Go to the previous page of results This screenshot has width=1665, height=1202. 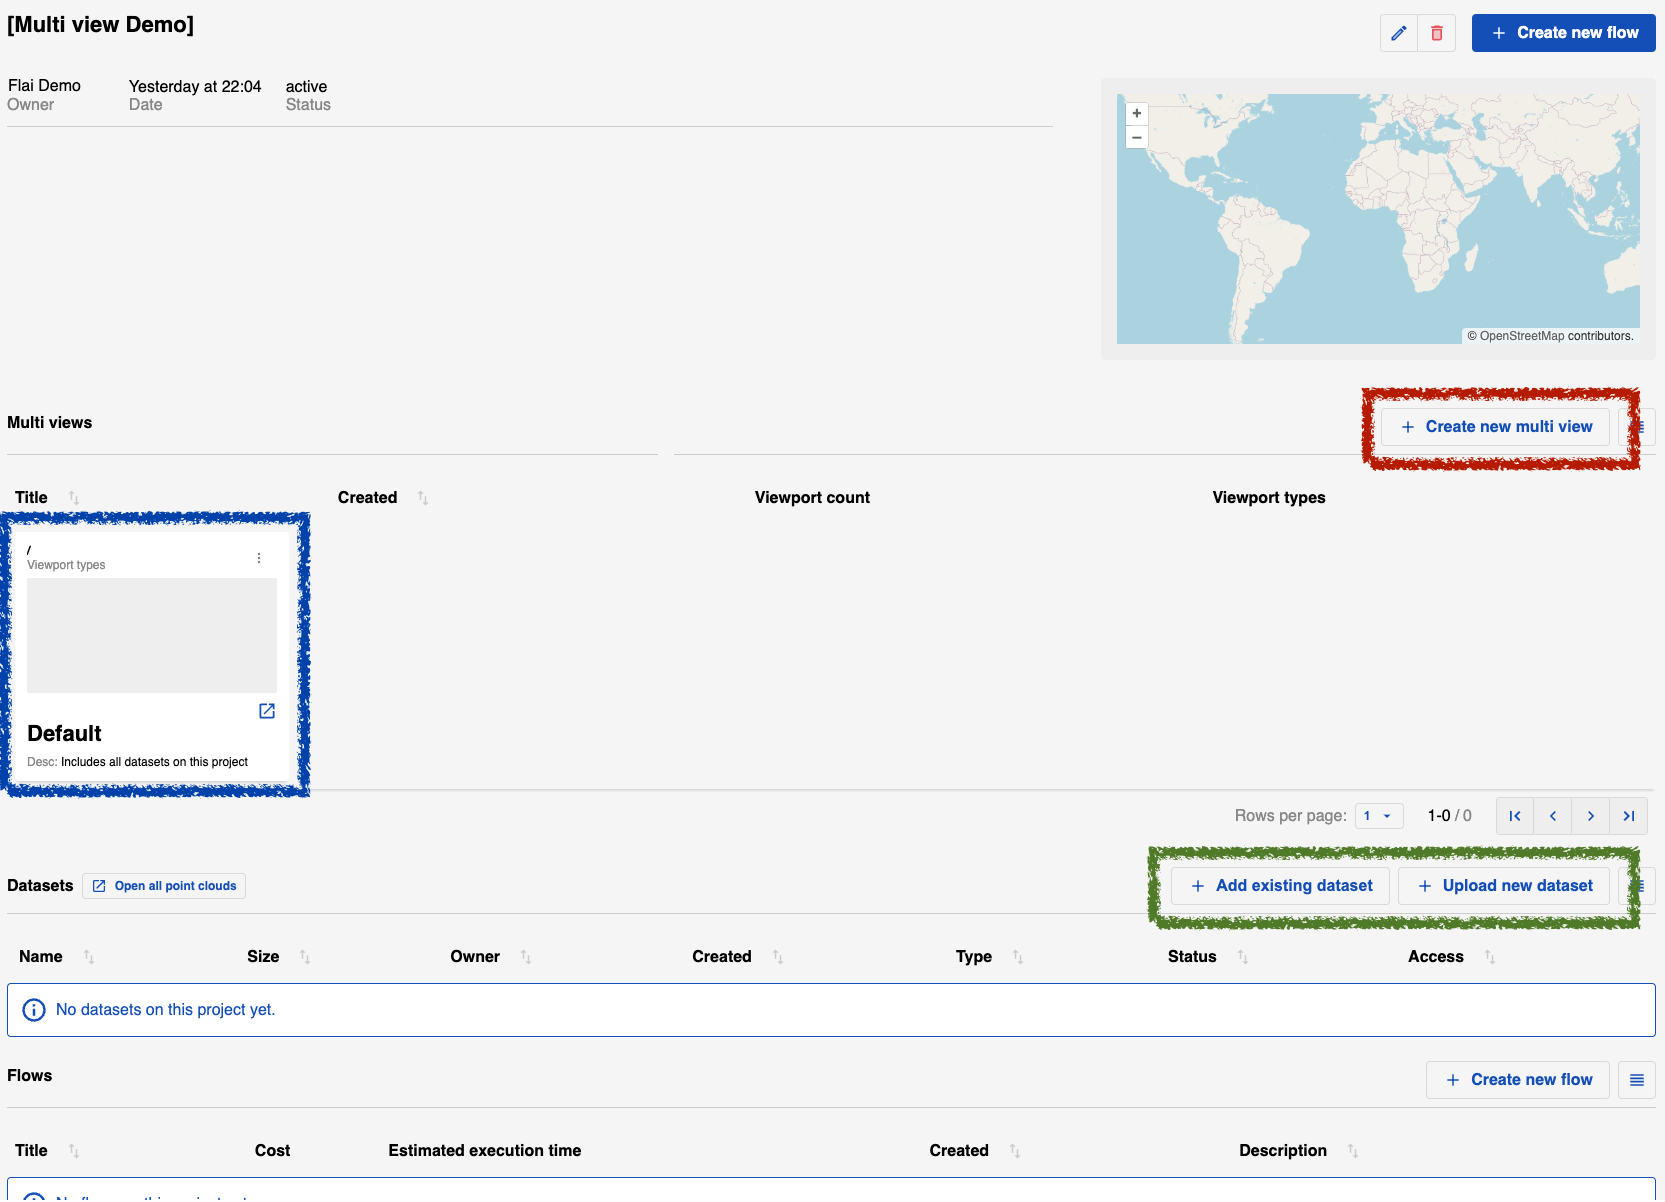pos(1553,816)
